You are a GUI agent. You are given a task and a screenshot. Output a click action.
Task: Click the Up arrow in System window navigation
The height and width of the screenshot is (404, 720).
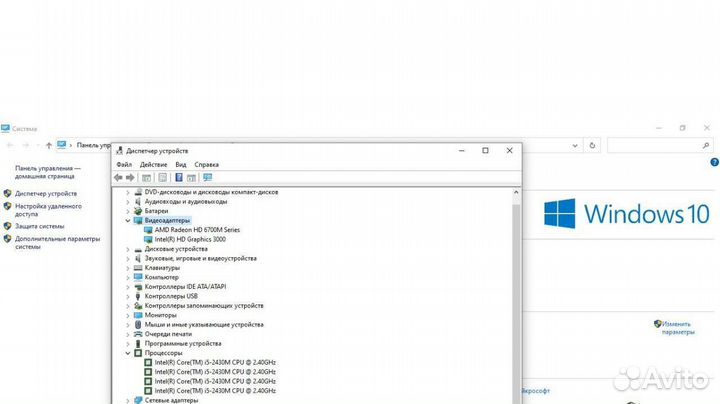click(49, 146)
